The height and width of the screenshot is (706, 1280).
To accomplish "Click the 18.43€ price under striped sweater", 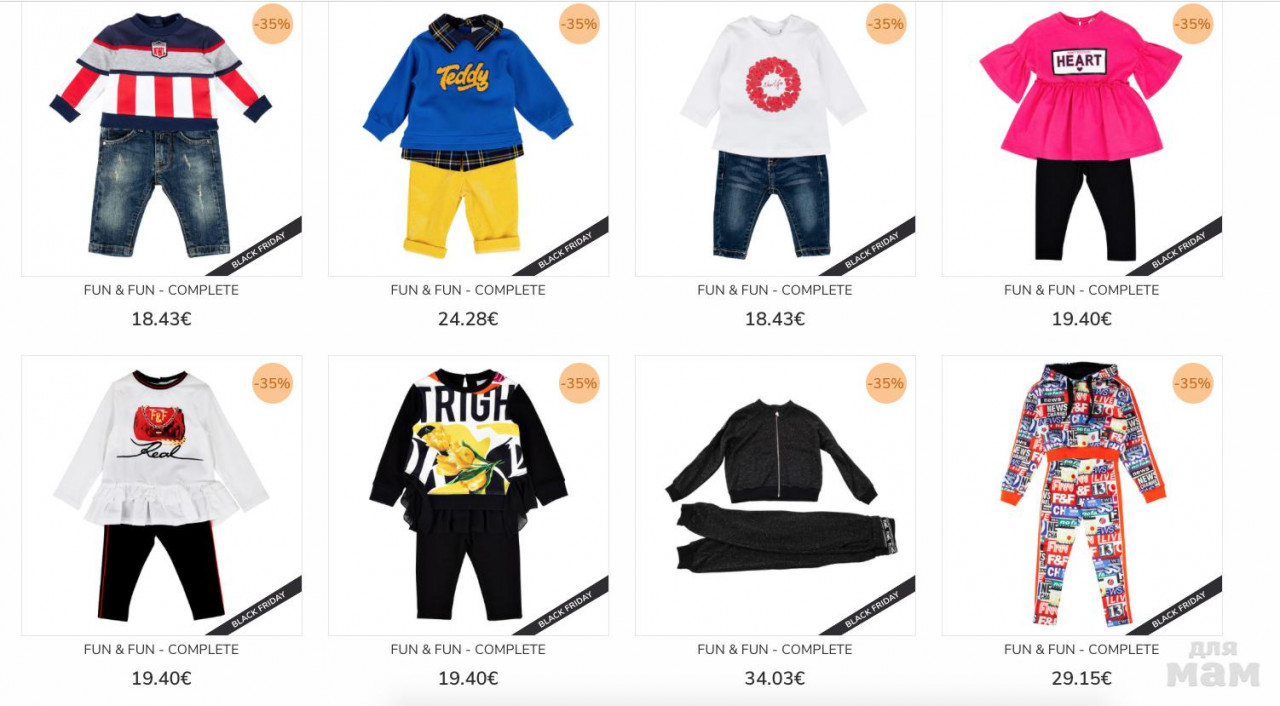I will click(161, 319).
